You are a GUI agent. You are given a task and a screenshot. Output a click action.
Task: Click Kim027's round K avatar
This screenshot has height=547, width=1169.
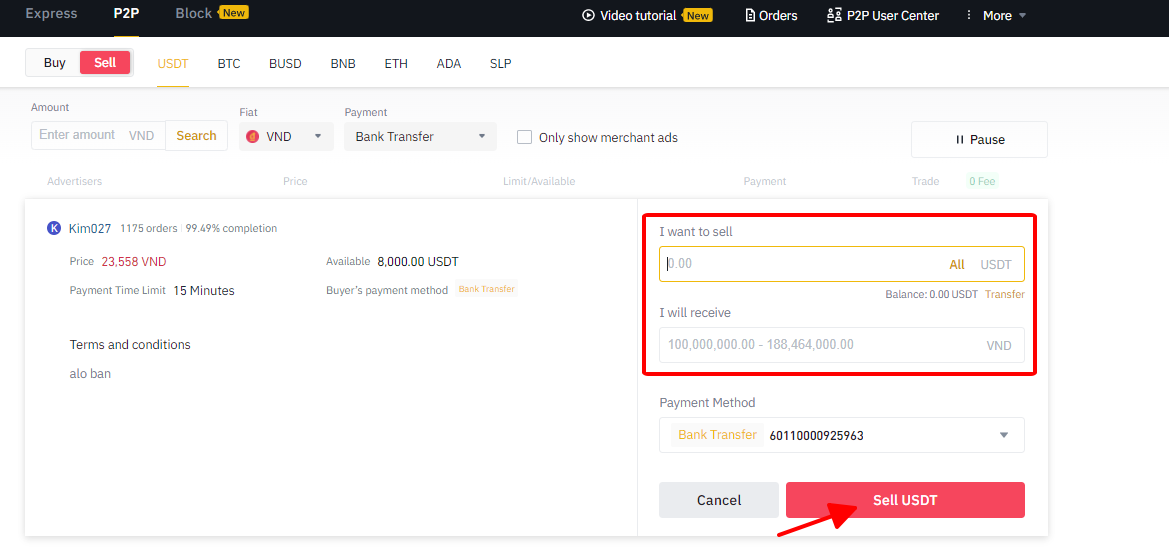point(54,228)
